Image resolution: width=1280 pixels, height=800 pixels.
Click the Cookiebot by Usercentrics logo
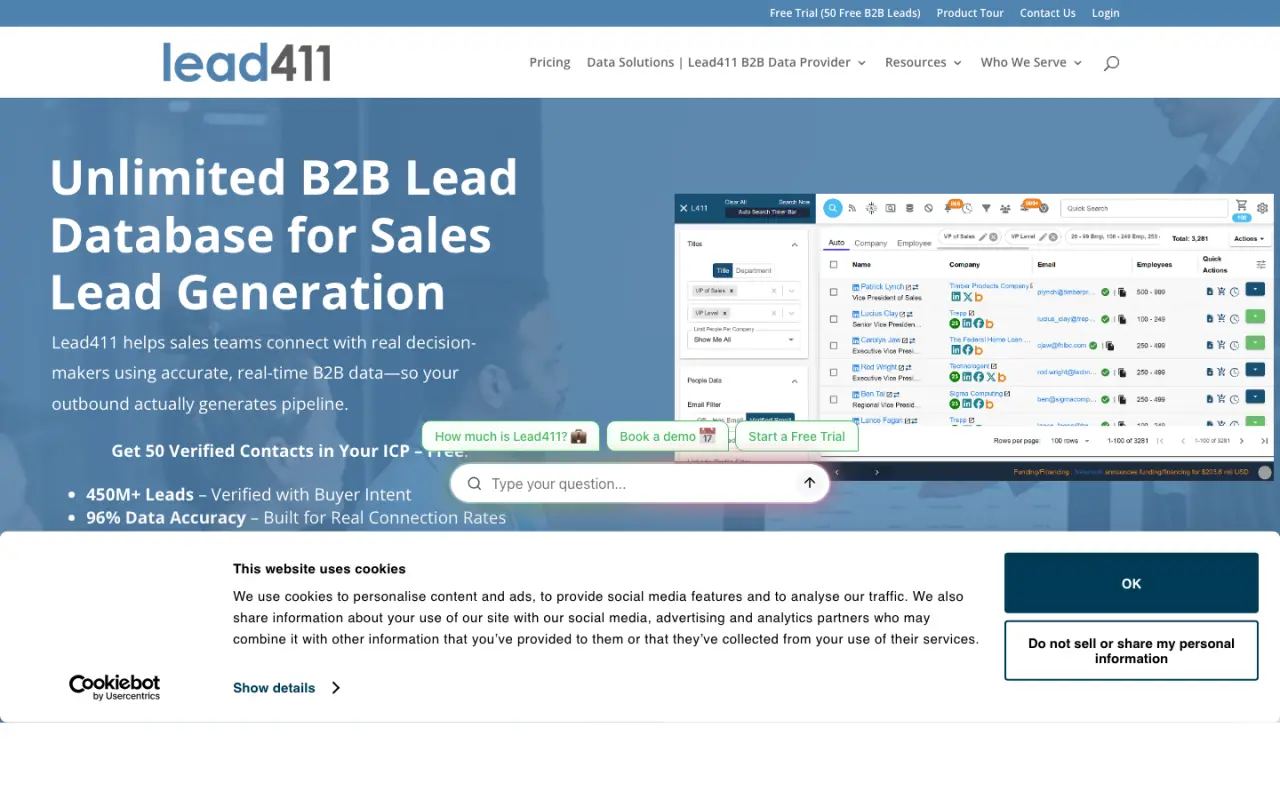pos(114,687)
